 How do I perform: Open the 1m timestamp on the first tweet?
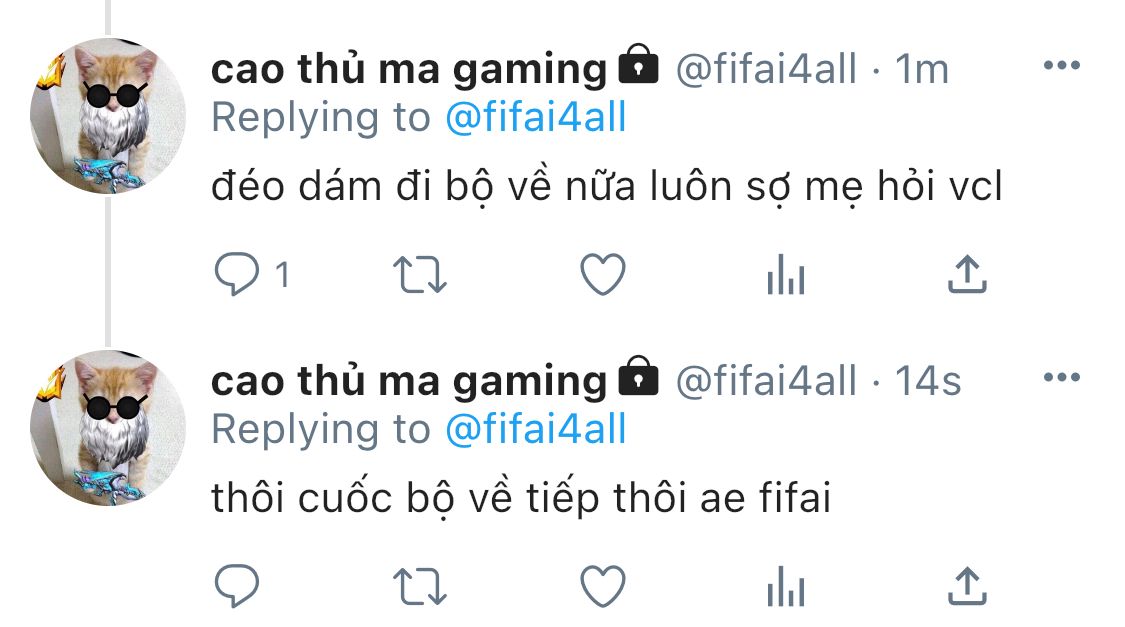click(x=922, y=69)
